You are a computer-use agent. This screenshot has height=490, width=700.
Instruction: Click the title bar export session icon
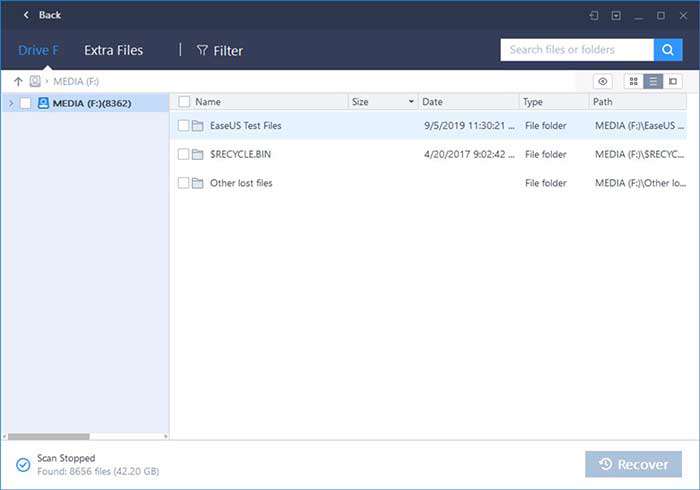594,16
